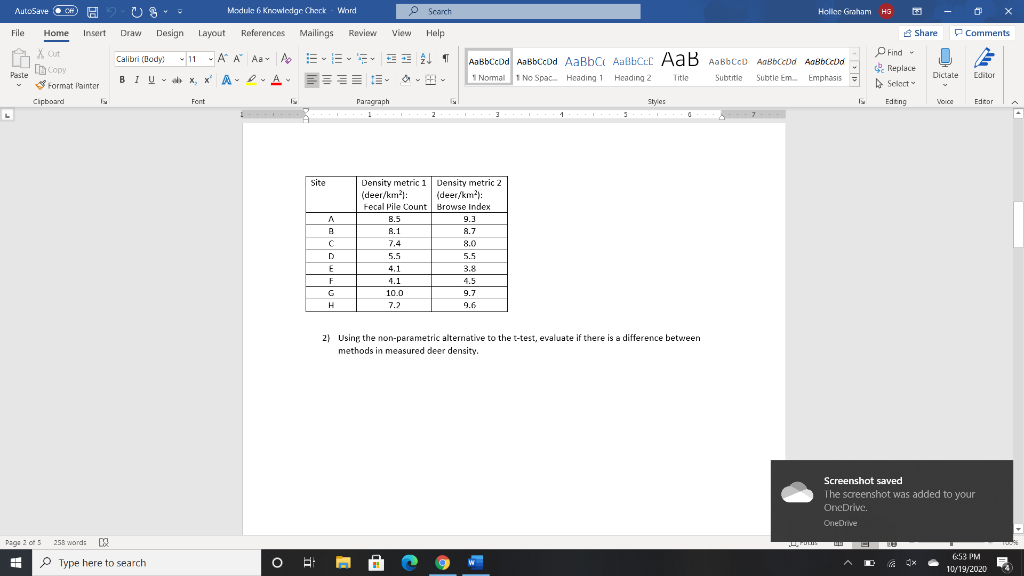
Task: Toggle paragraph marks visibility
Action: click(x=446, y=58)
